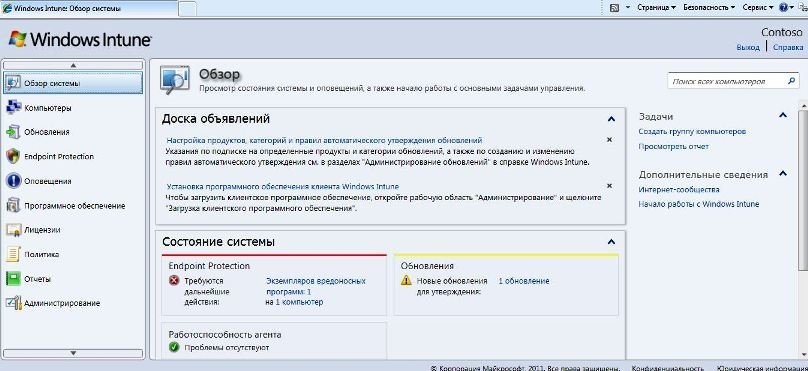
Task: Click the Работоспособность агента heading
Action: click(x=225, y=335)
